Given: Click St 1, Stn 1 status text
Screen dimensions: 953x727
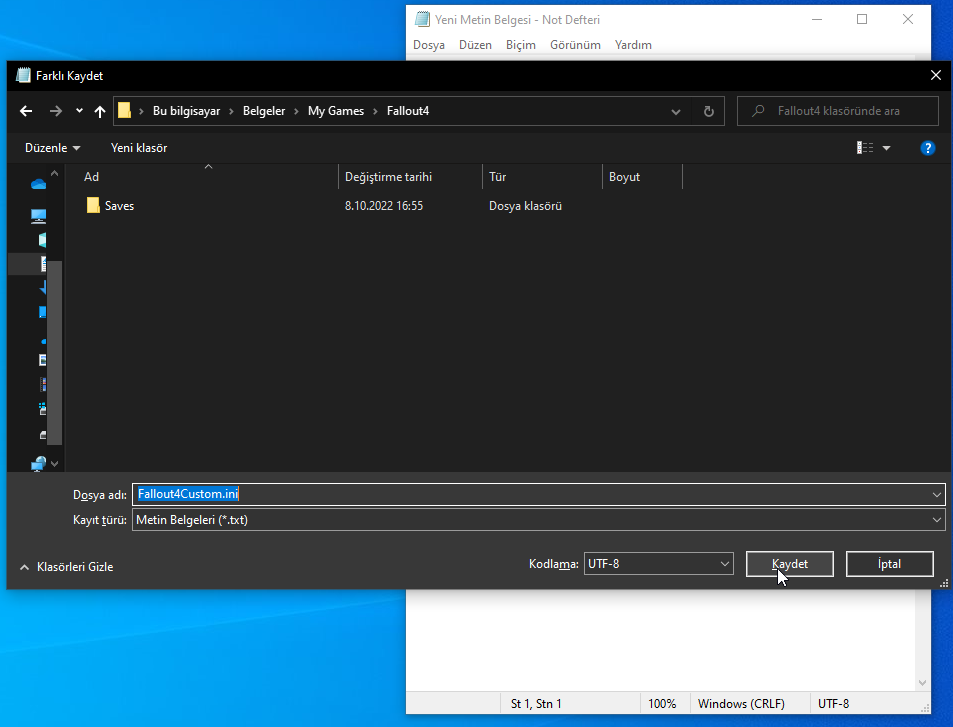Looking at the screenshot, I should coord(536,704).
